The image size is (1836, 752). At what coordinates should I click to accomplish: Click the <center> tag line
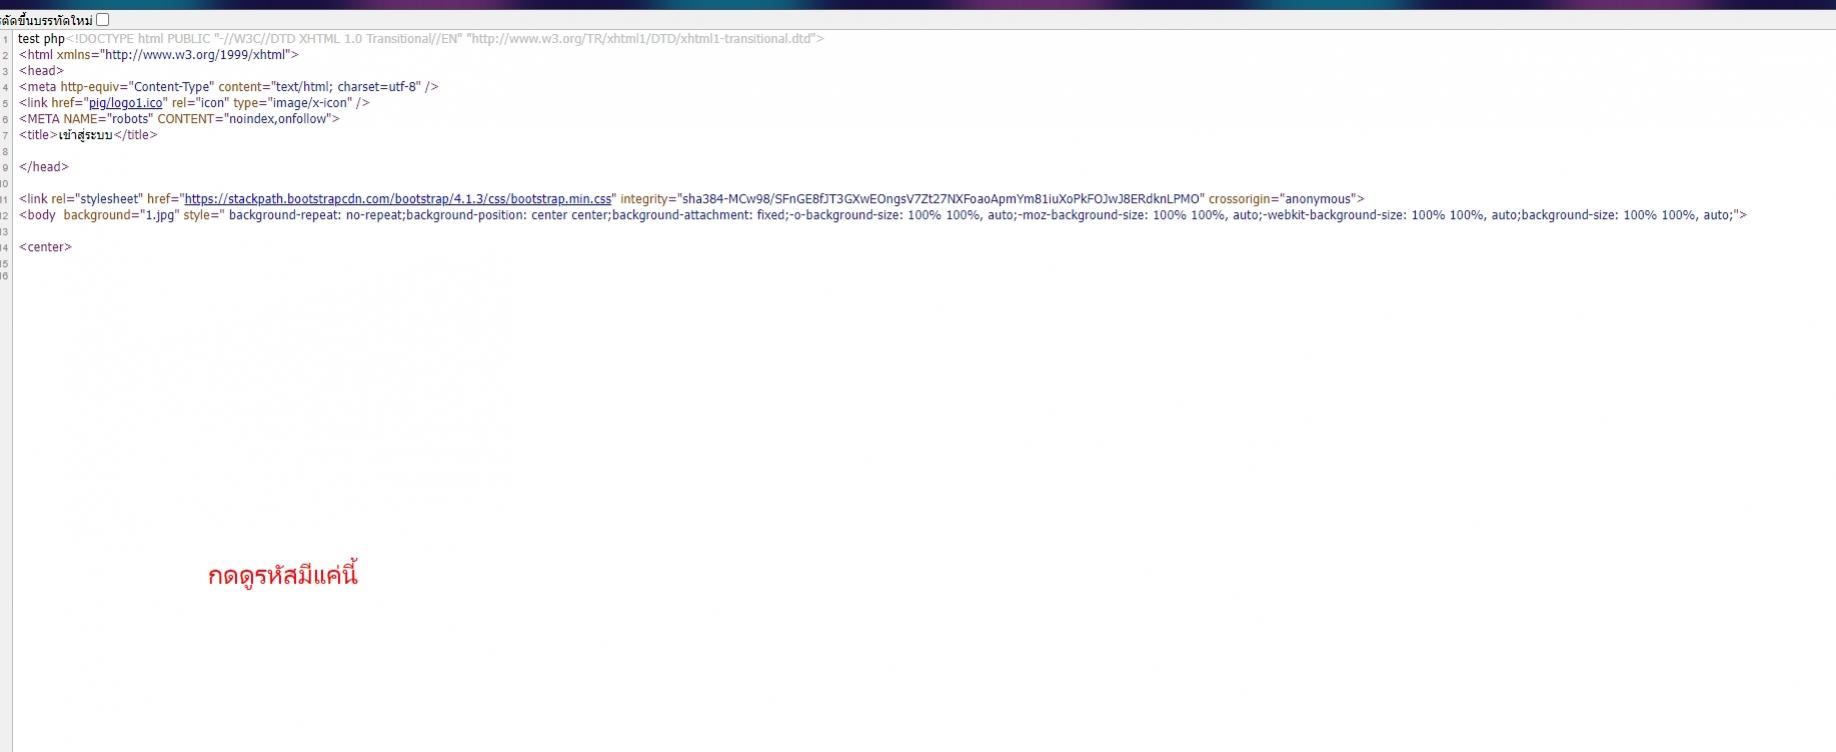tap(45, 247)
